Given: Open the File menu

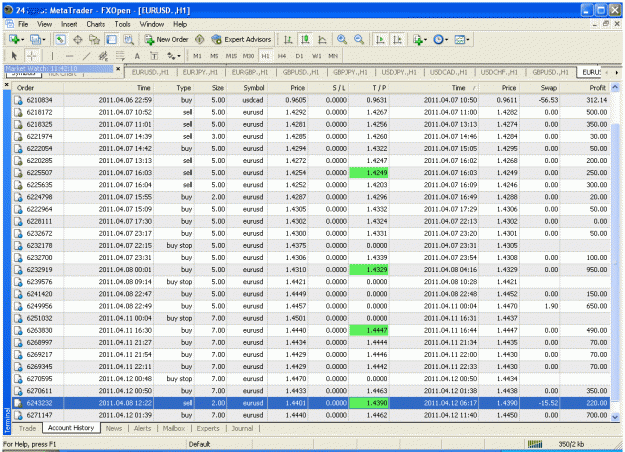Looking at the screenshot, I should 23,24.
